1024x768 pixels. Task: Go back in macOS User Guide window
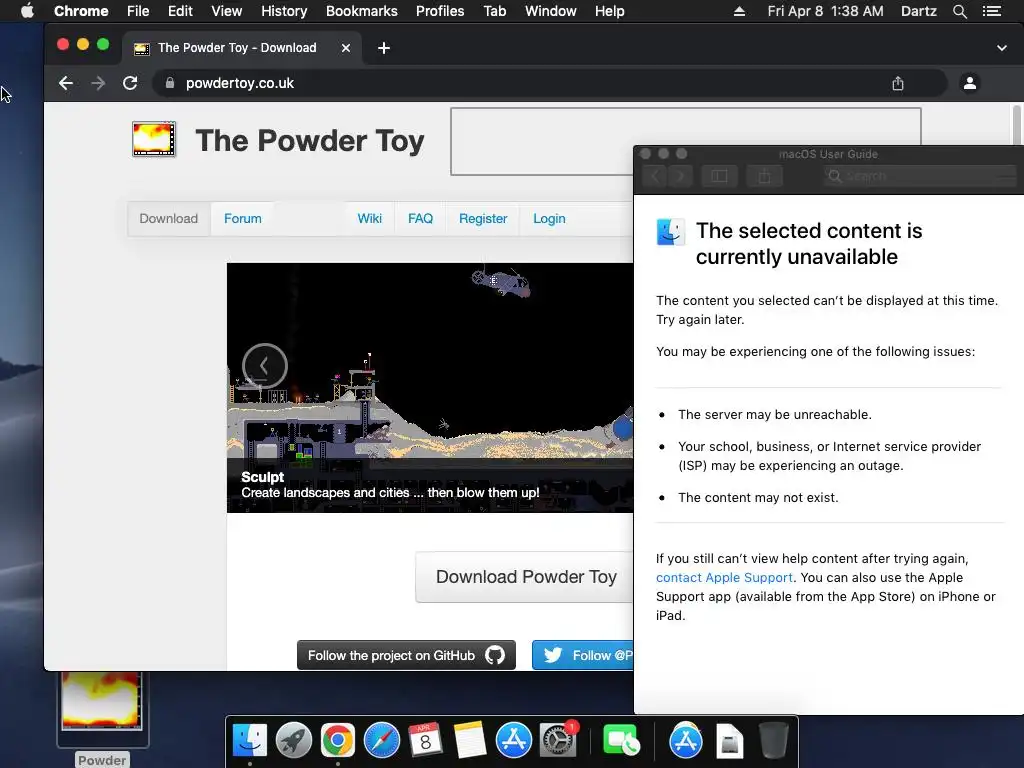click(x=656, y=176)
